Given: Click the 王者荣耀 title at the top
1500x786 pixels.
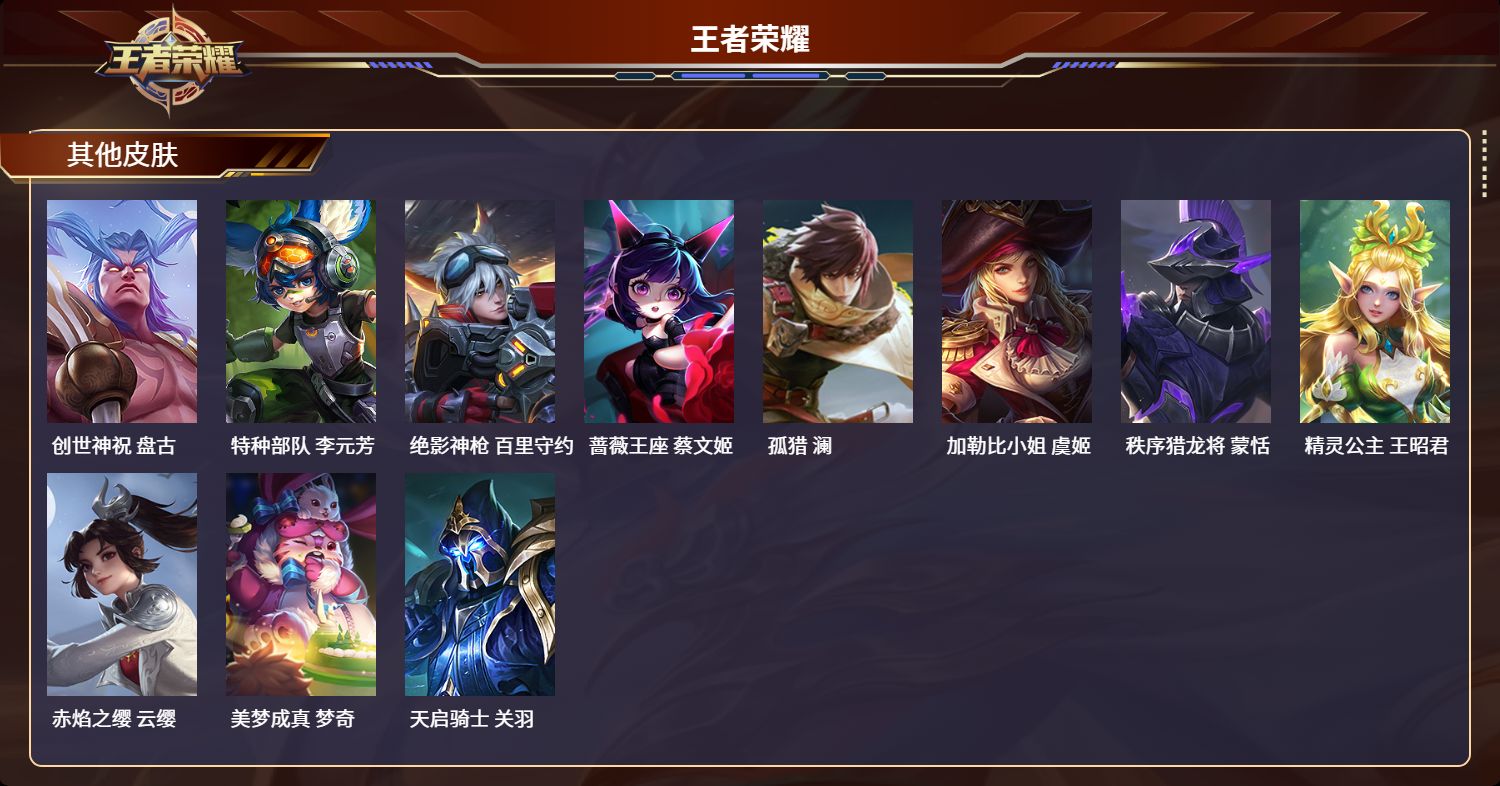Looking at the screenshot, I should tap(750, 39).
